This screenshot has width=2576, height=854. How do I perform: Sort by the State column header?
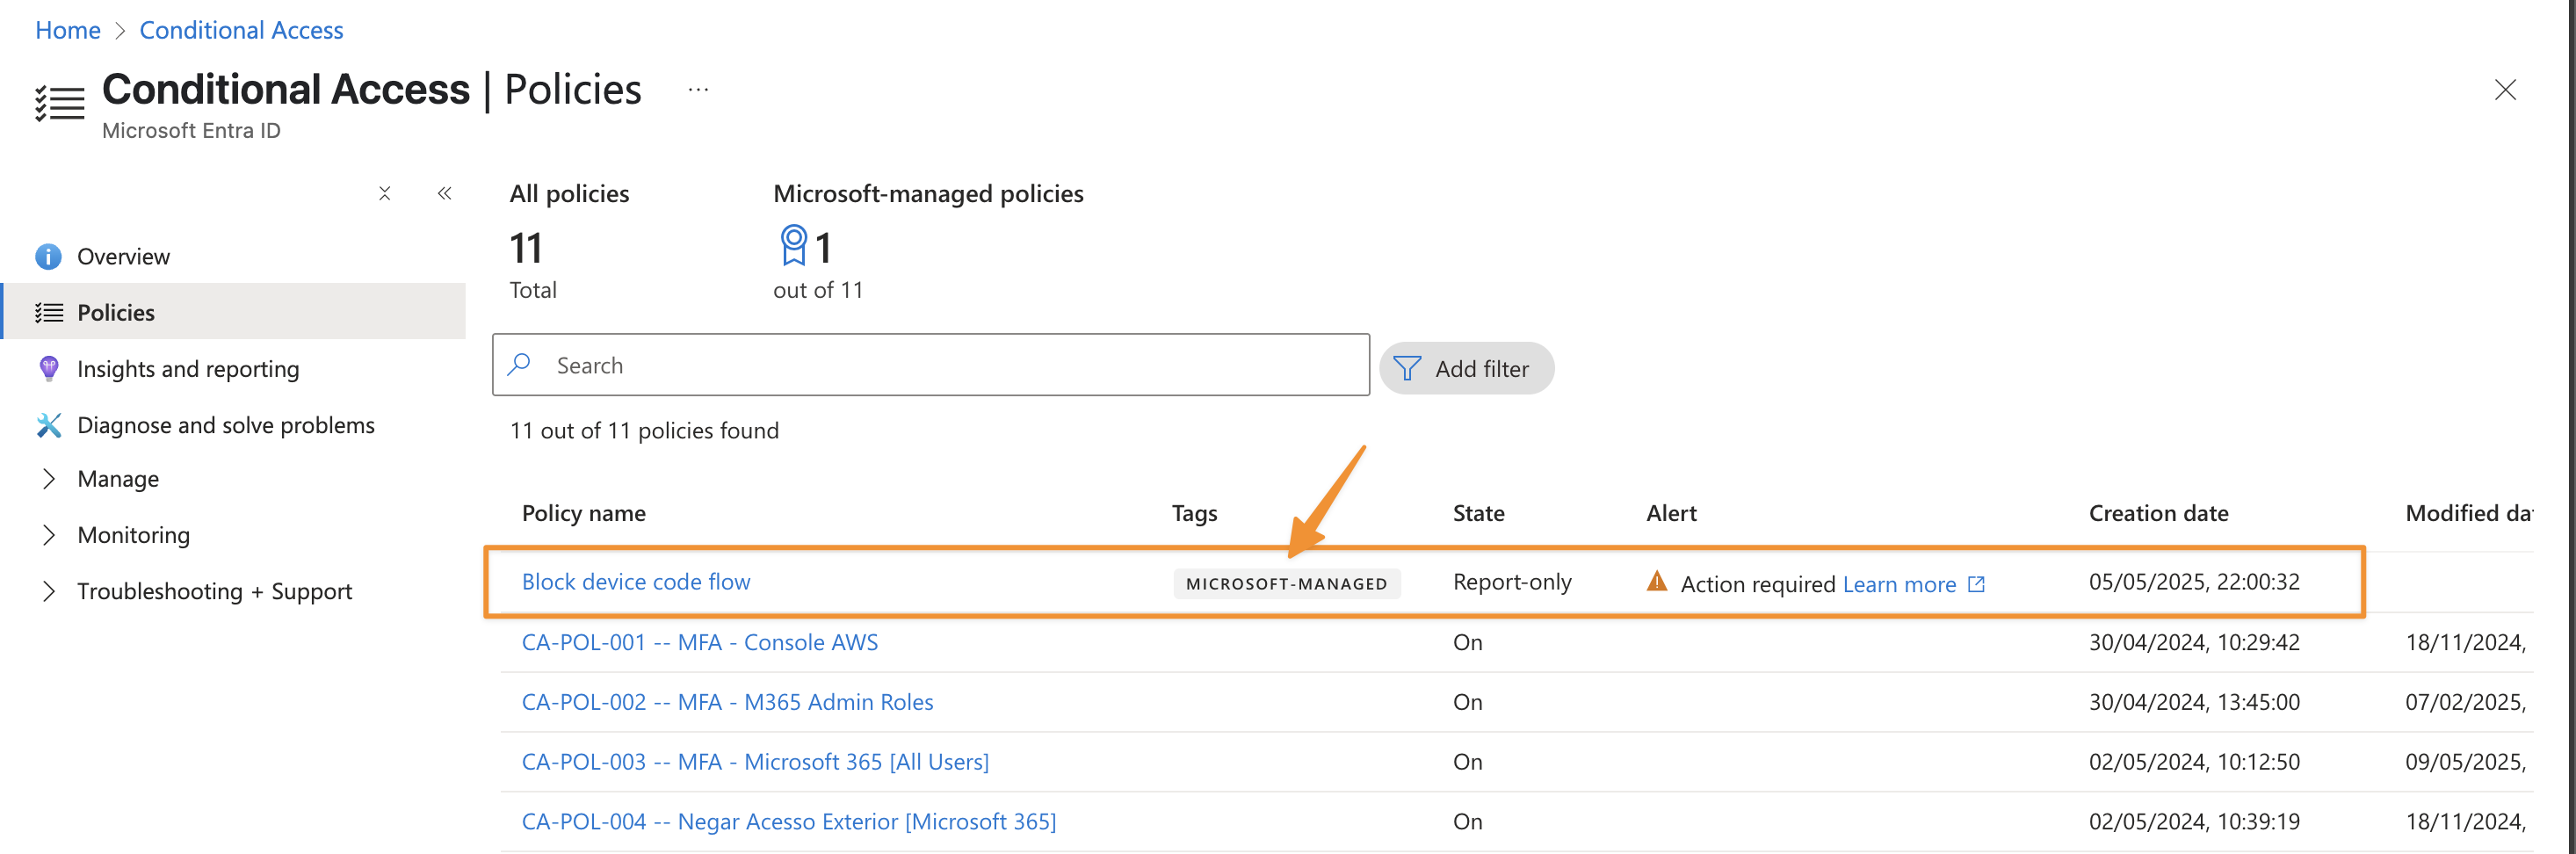[x=1478, y=513]
